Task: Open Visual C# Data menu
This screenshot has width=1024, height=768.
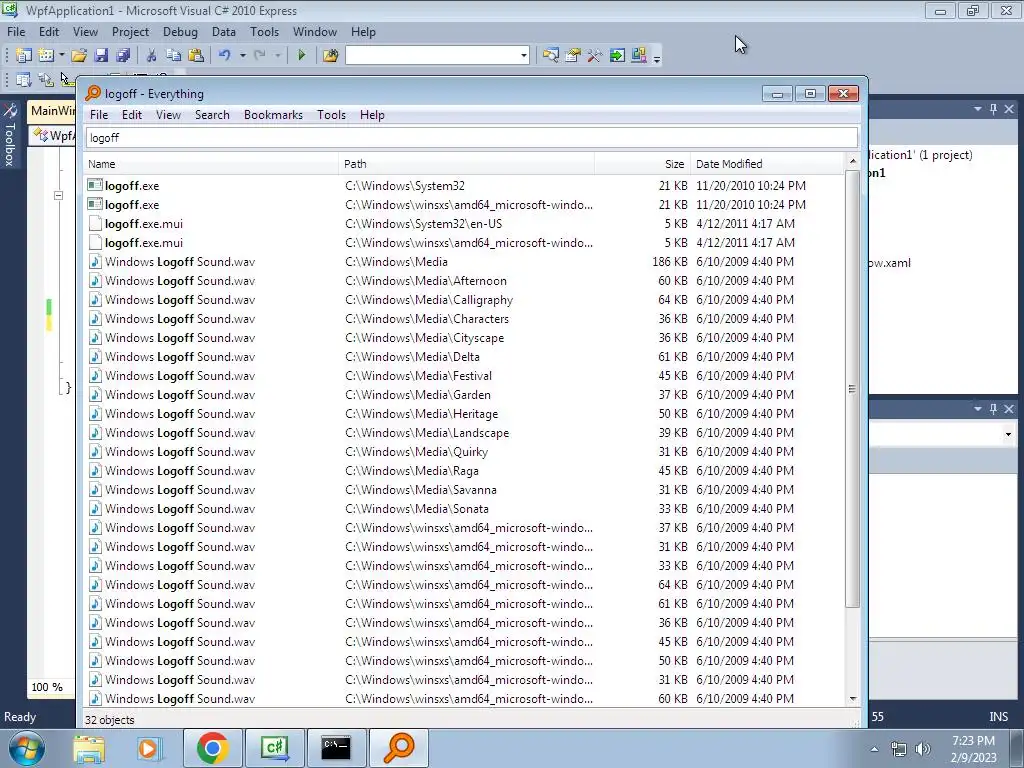Action: click(x=223, y=31)
